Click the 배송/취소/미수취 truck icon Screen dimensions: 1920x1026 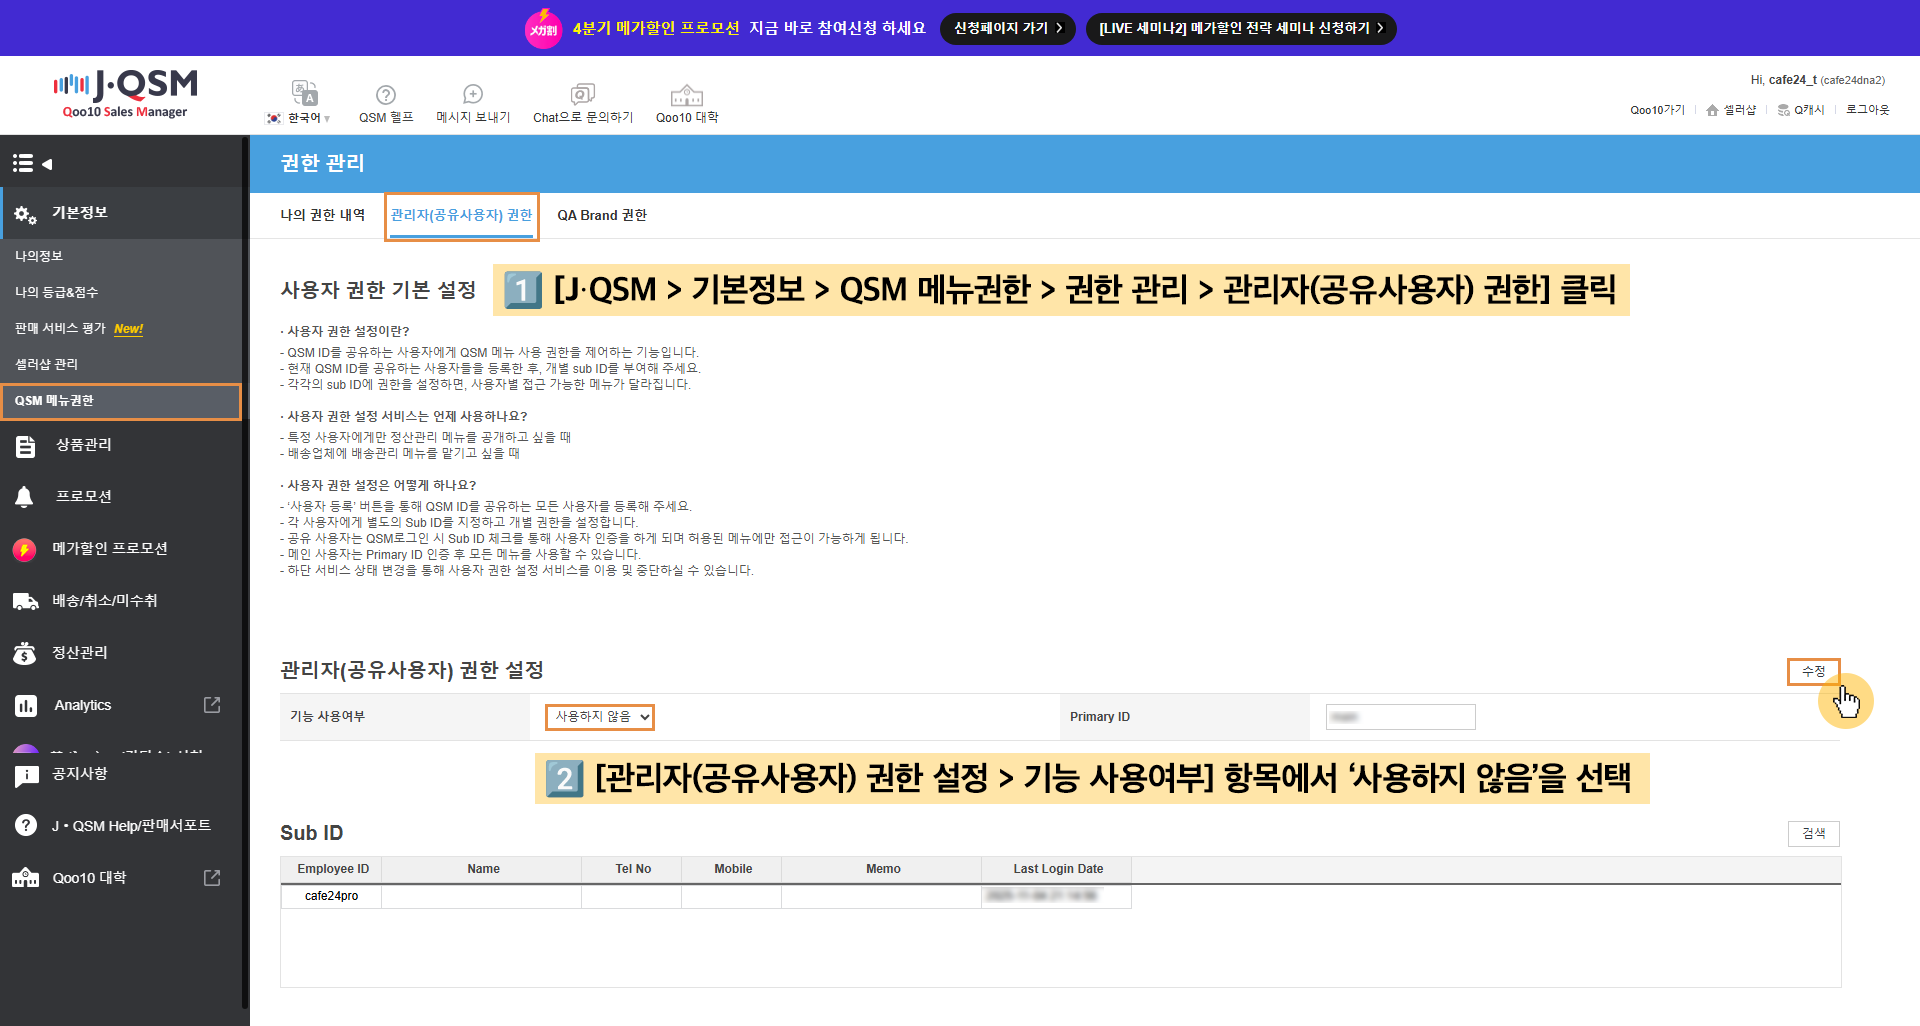25,601
